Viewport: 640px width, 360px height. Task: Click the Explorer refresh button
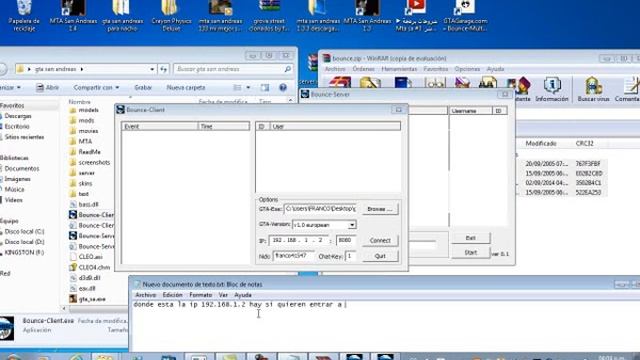pyautogui.click(x=164, y=69)
